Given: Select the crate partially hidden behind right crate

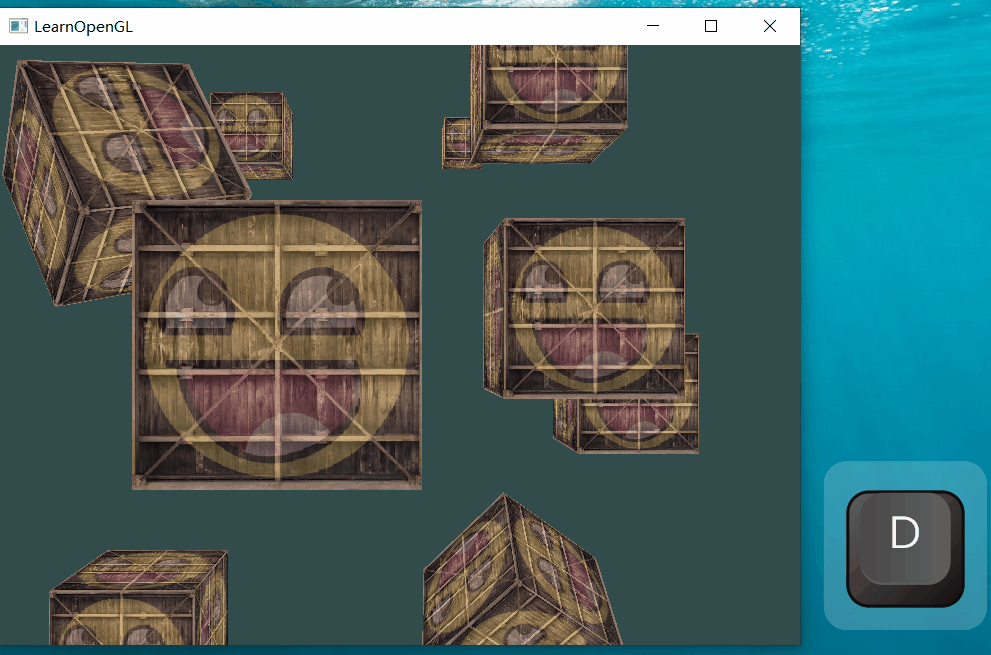Looking at the screenshot, I should [640, 425].
